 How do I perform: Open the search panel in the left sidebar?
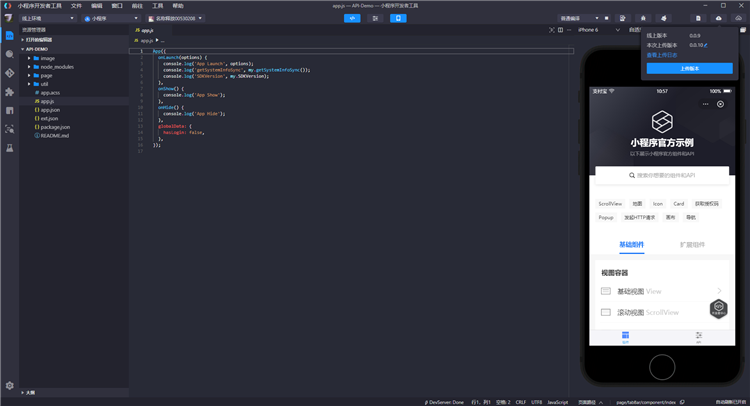pyautogui.click(x=9, y=54)
